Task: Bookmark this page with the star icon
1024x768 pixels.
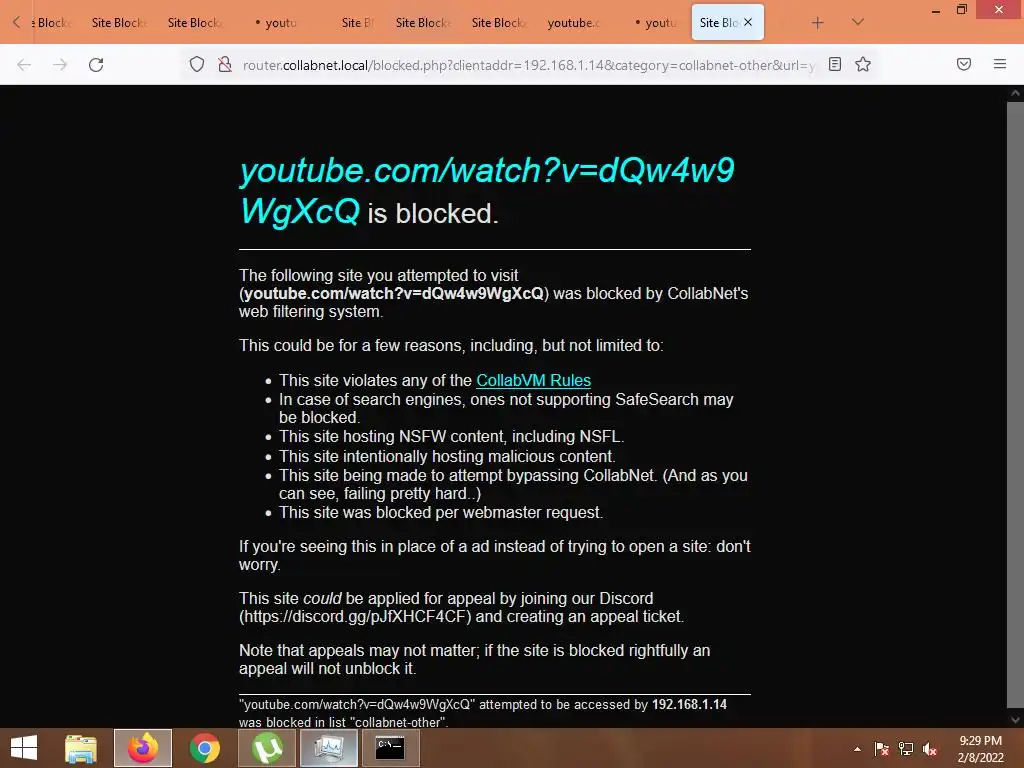Action: click(863, 64)
